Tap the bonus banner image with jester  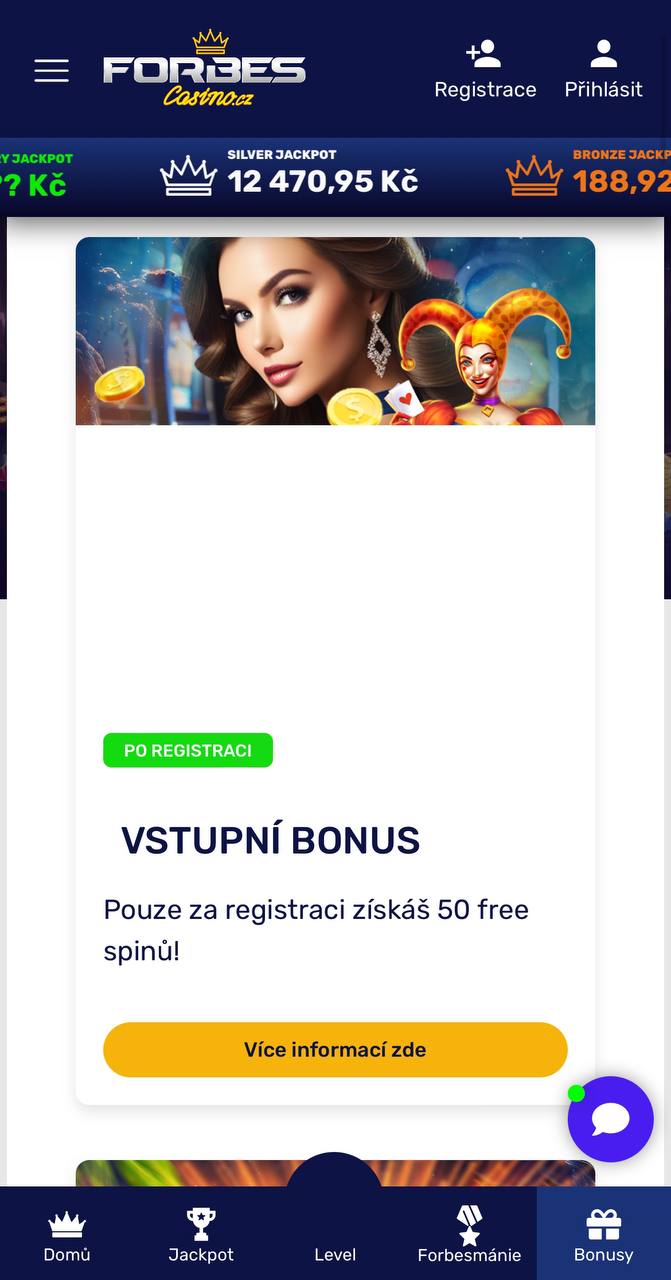tap(335, 331)
